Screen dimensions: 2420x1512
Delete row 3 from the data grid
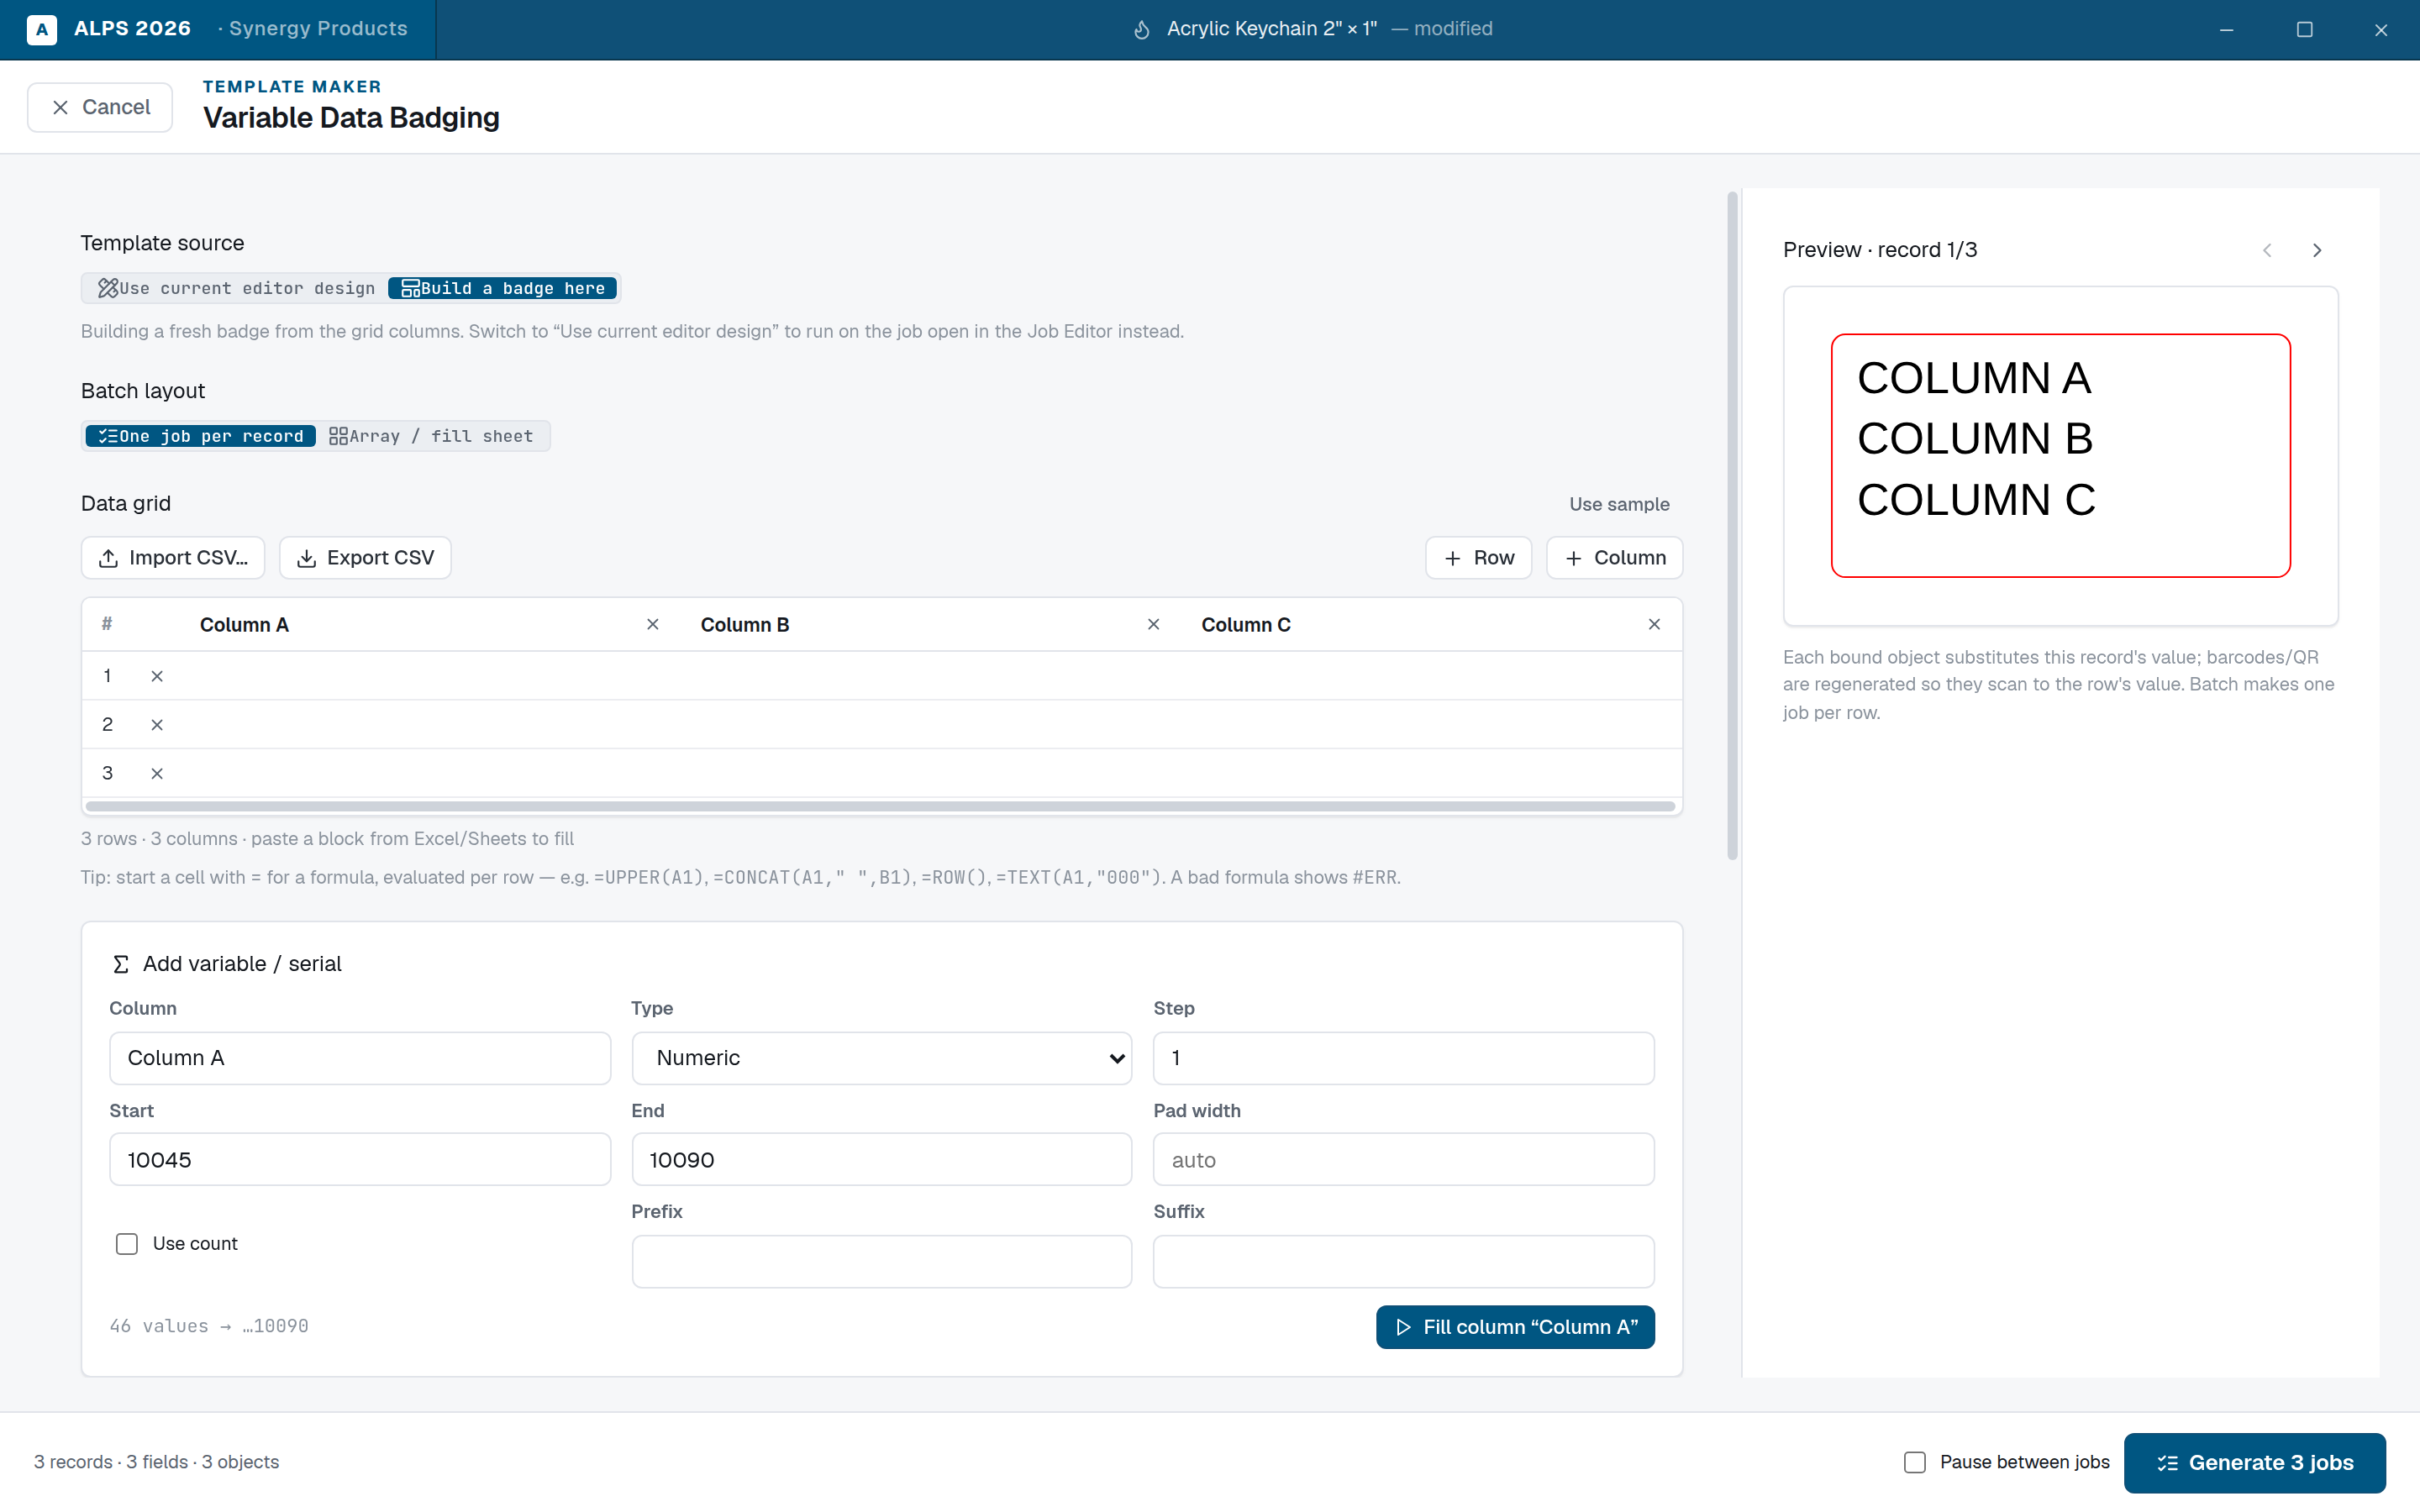[x=157, y=774]
